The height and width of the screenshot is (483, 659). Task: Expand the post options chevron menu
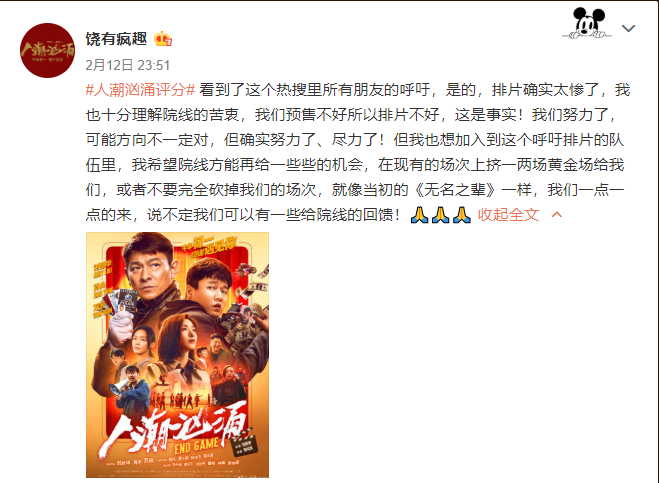[x=628, y=28]
